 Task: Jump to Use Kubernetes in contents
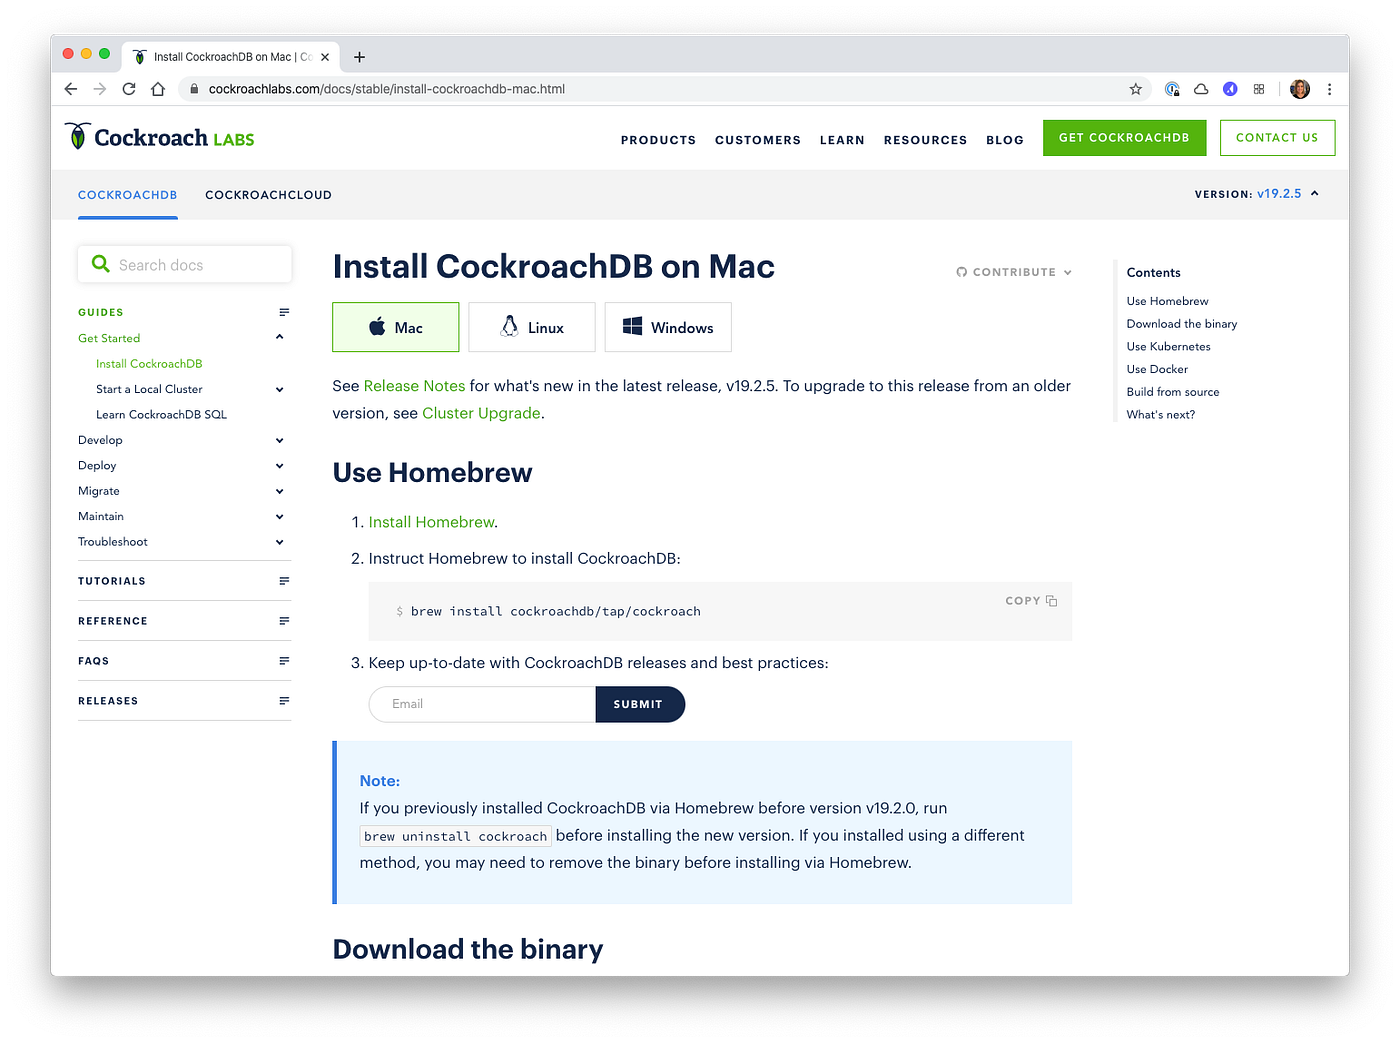click(1168, 347)
